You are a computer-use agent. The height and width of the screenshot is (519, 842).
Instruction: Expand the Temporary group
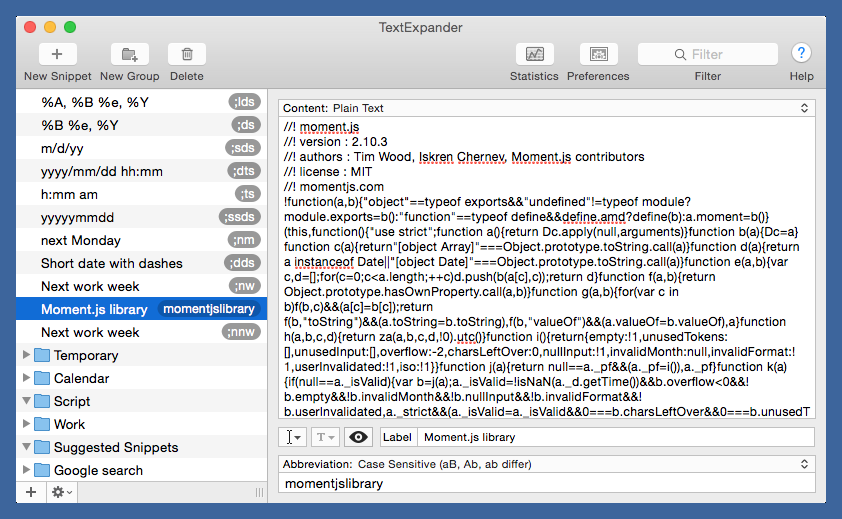click(26, 355)
